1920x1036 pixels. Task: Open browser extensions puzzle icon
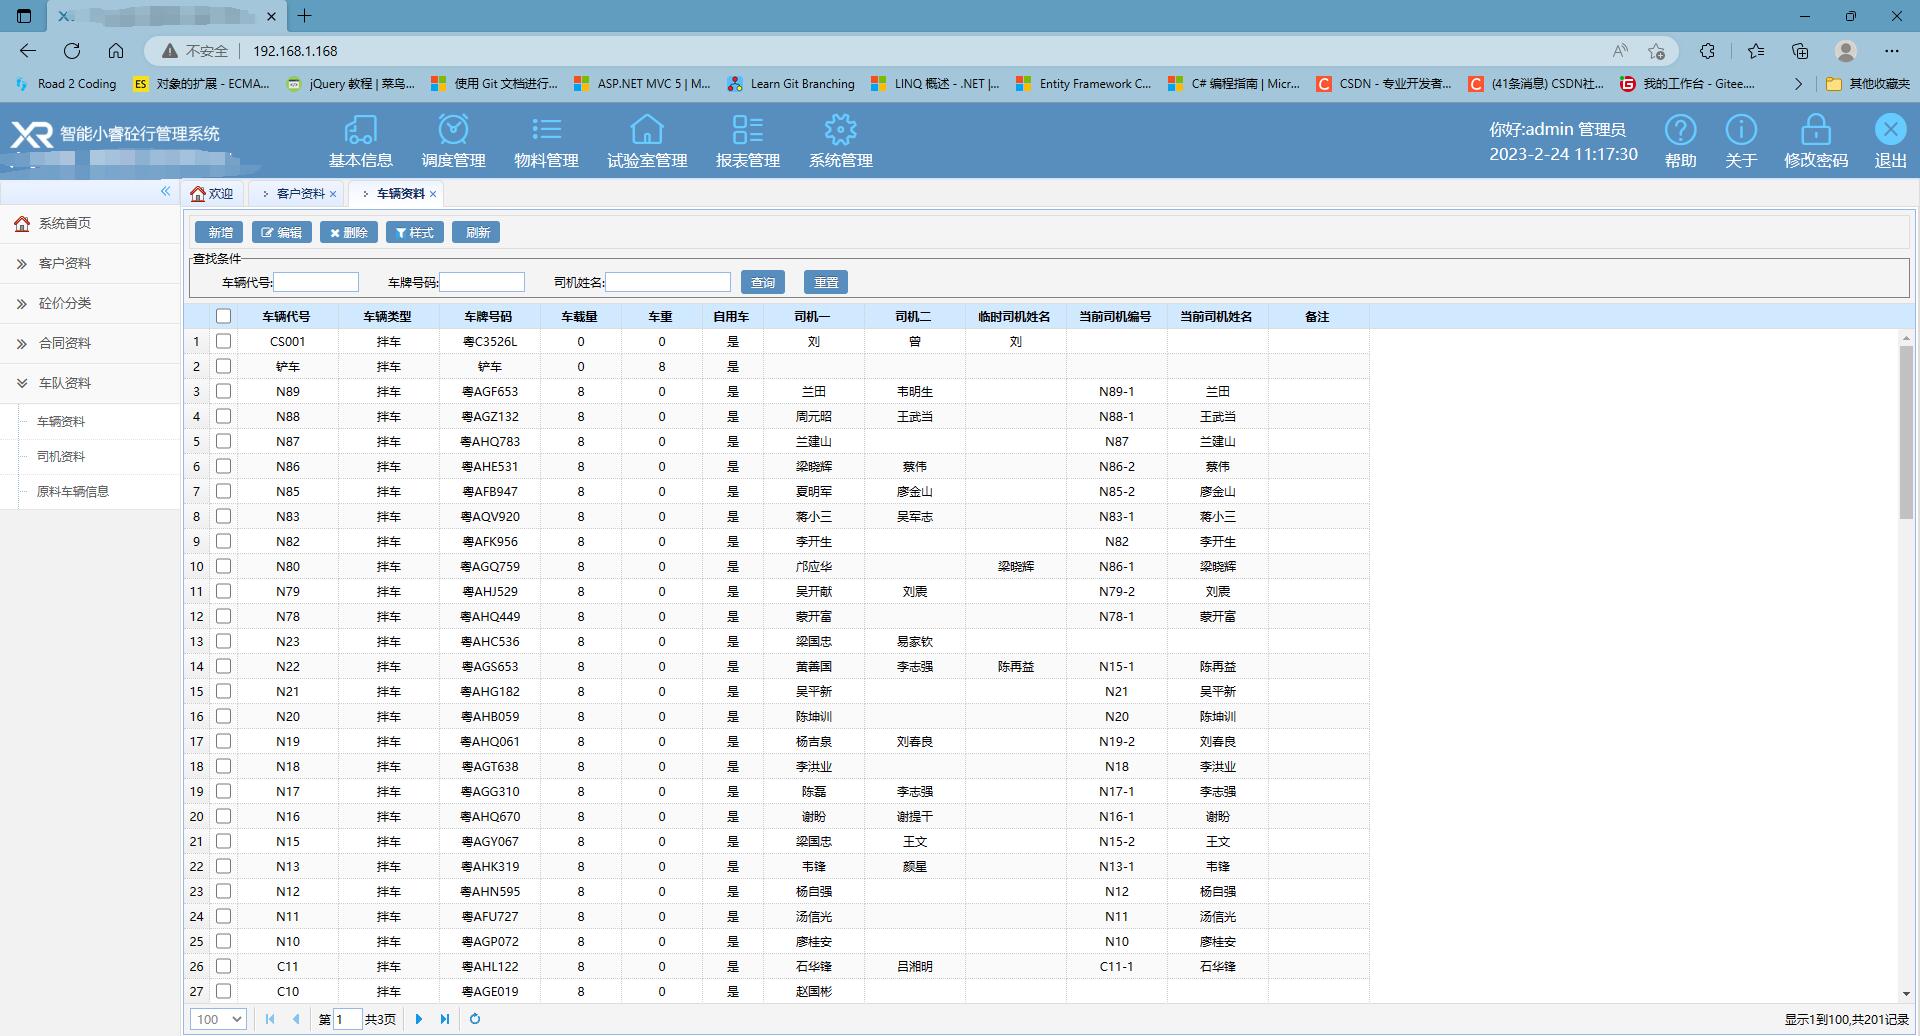click(1707, 51)
